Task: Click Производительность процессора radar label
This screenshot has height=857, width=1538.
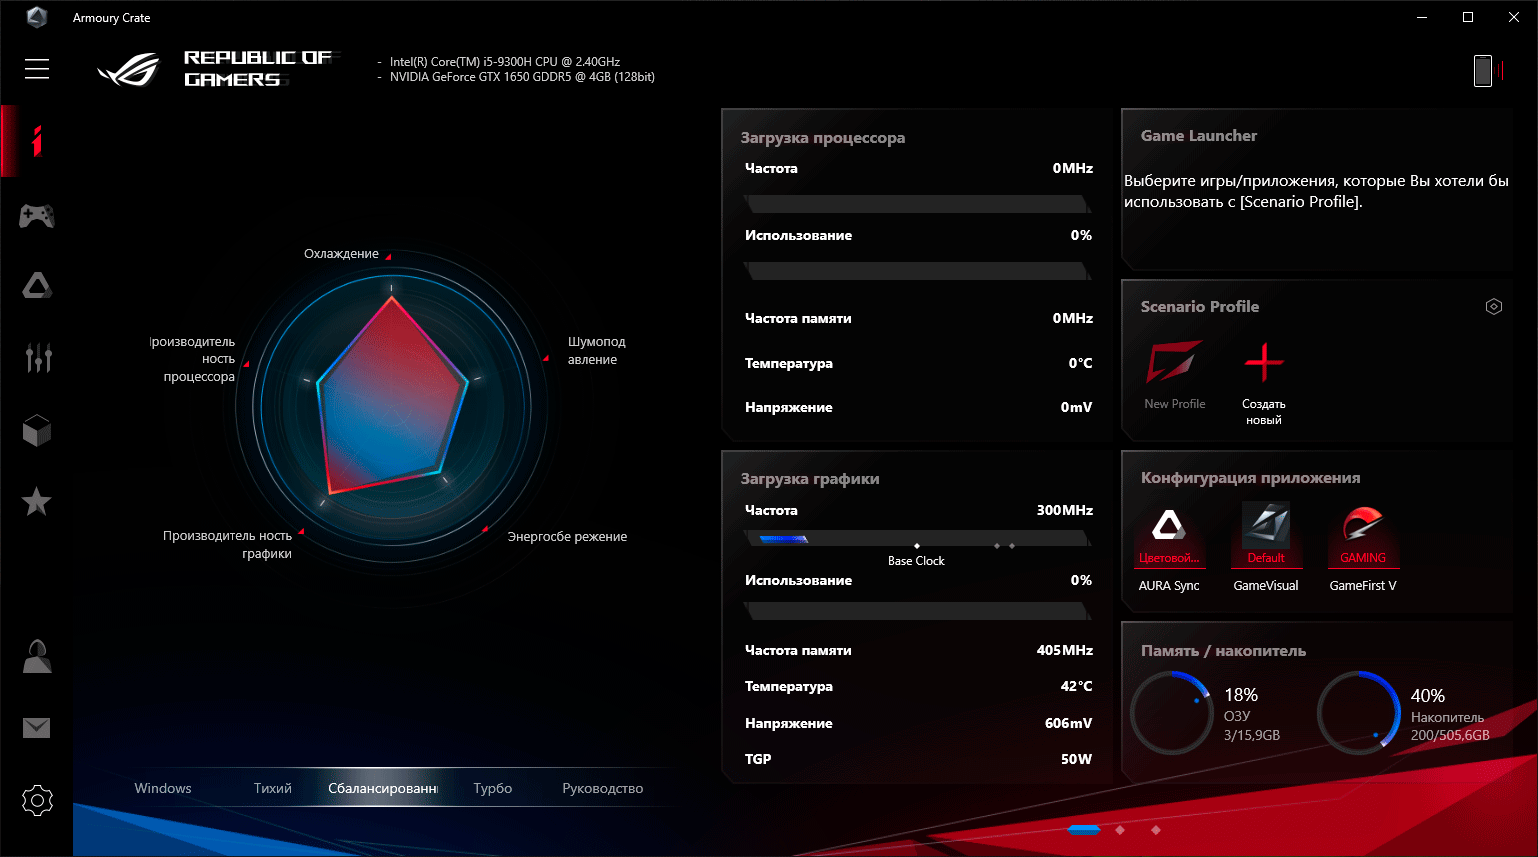Action: tap(193, 359)
